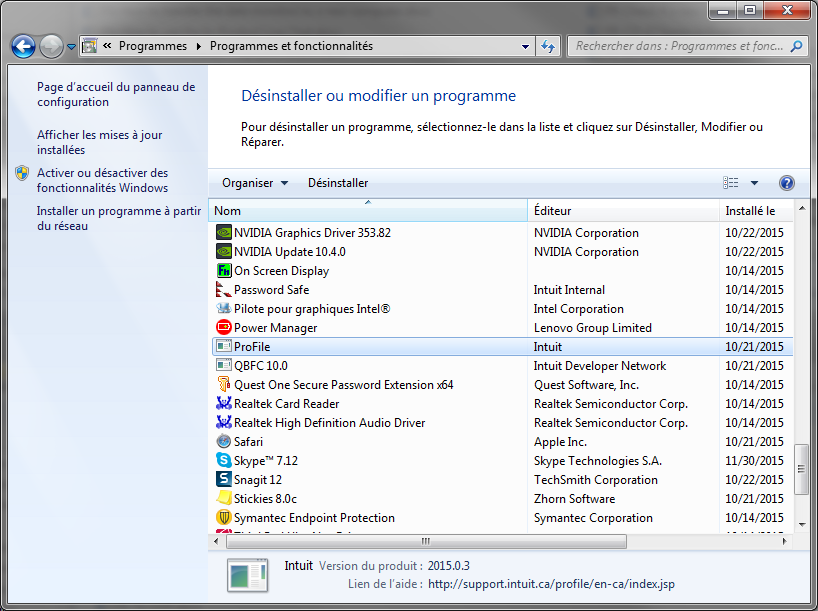Click the Snagit 12 icon
The image size is (818, 611).
point(224,480)
